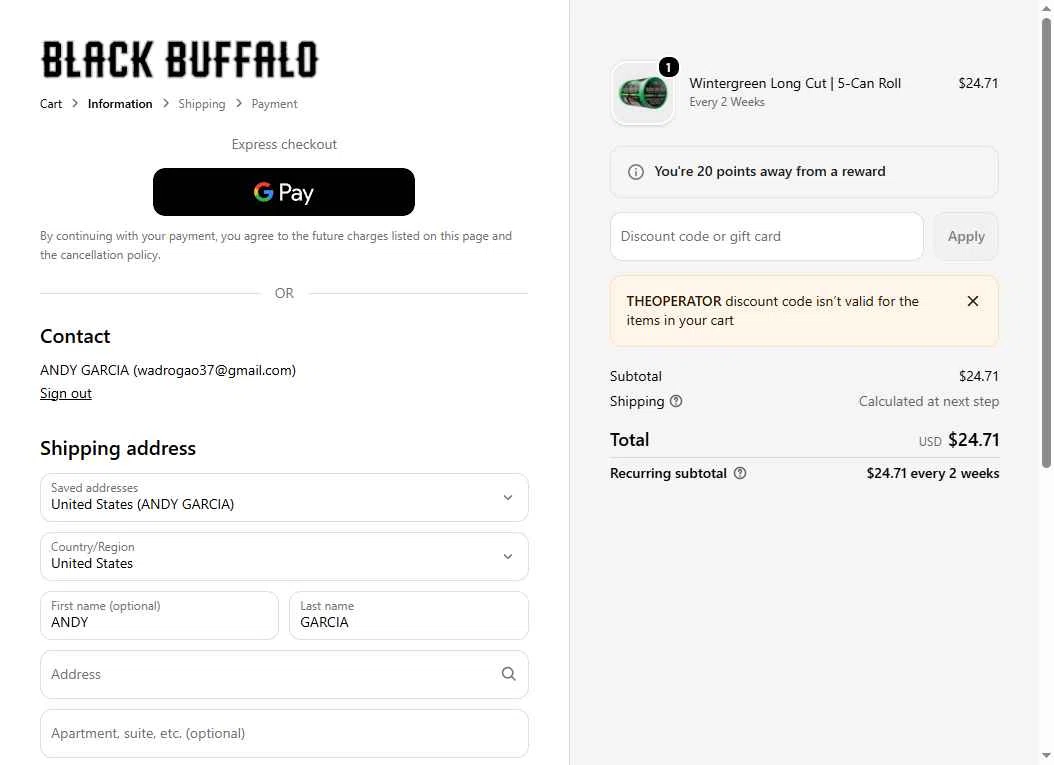This screenshot has width=1054, height=765.
Task: Click into the Apartment, suite field
Action: tap(284, 733)
